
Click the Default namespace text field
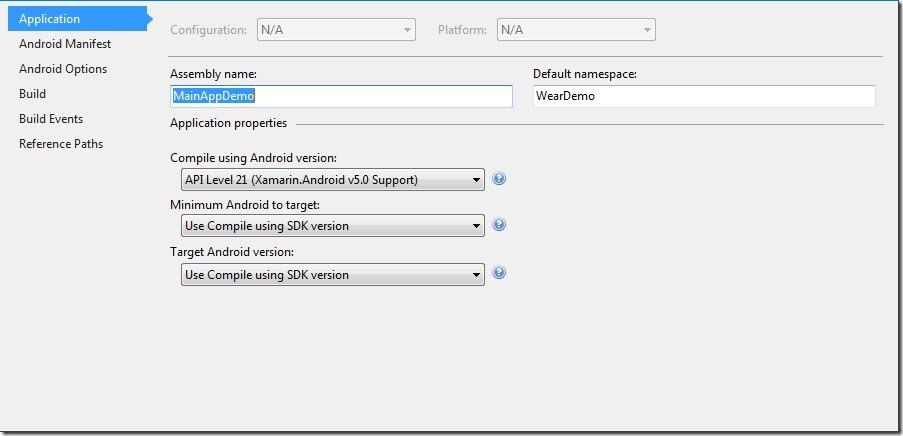tap(704, 96)
